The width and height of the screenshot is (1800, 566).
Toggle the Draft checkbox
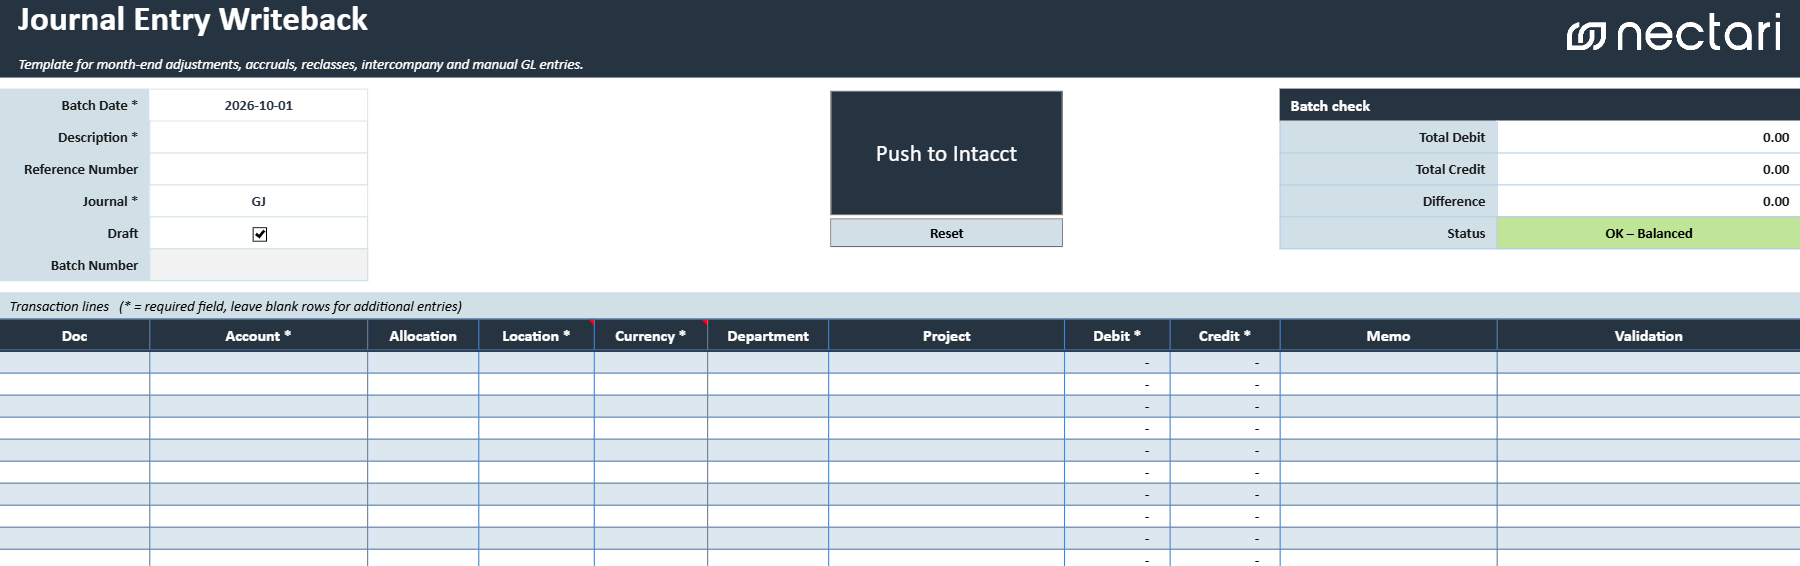coord(260,234)
